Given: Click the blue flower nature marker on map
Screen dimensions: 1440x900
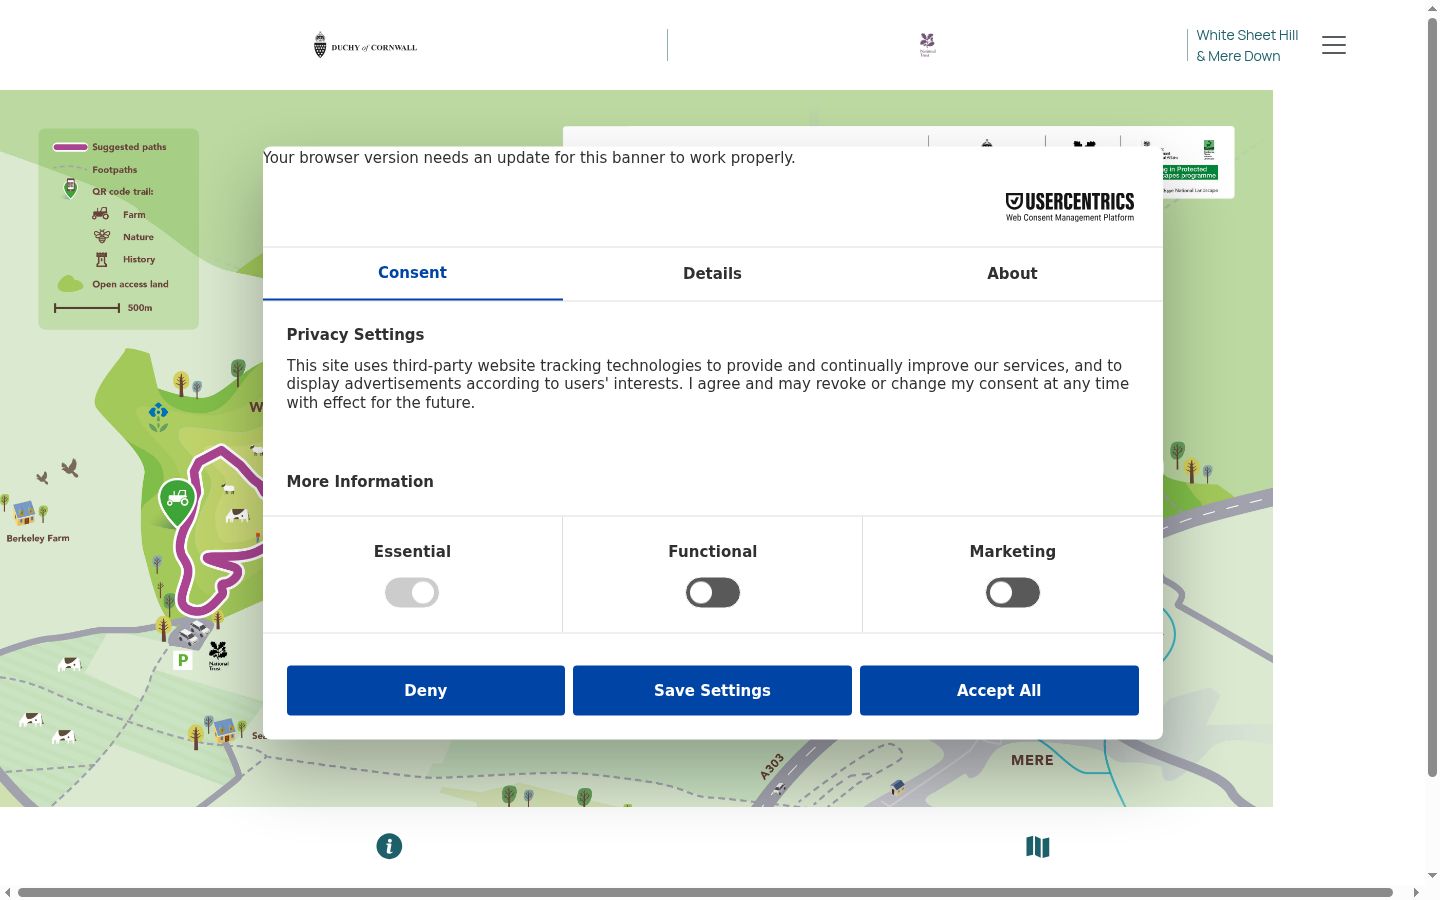Looking at the screenshot, I should (x=158, y=417).
